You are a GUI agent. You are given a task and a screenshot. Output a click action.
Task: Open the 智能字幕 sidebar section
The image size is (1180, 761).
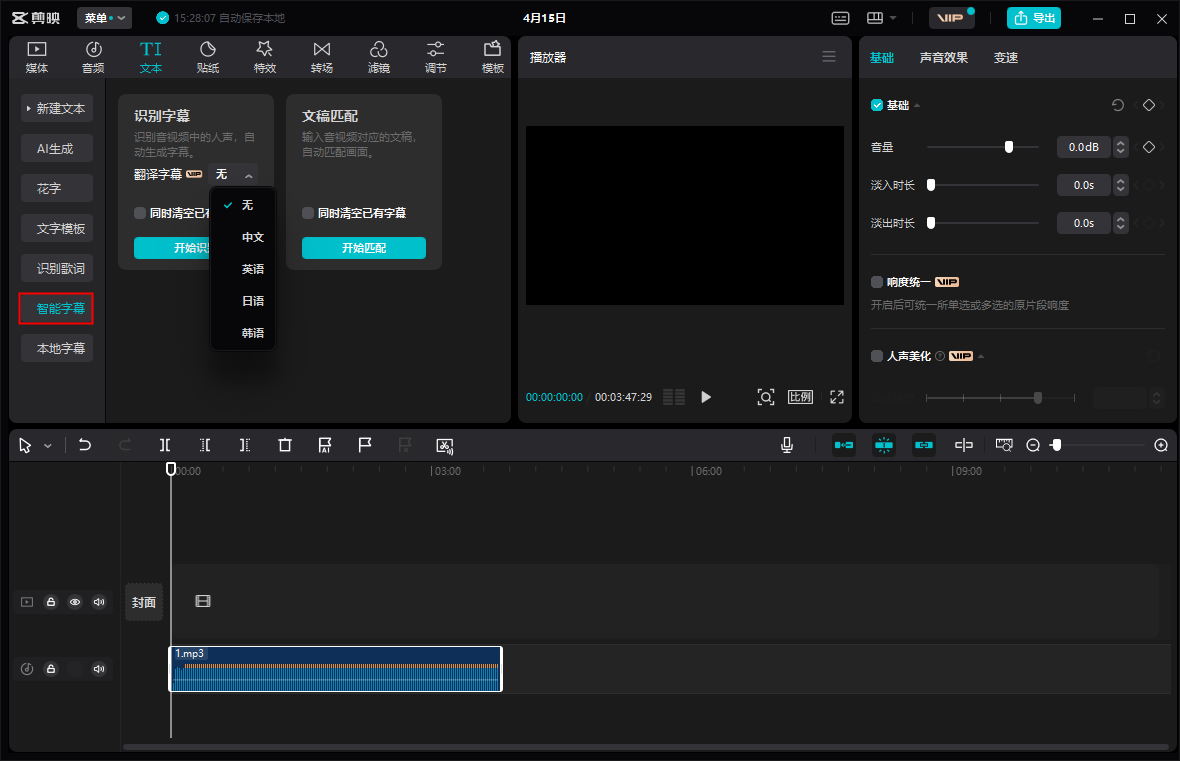(x=57, y=309)
